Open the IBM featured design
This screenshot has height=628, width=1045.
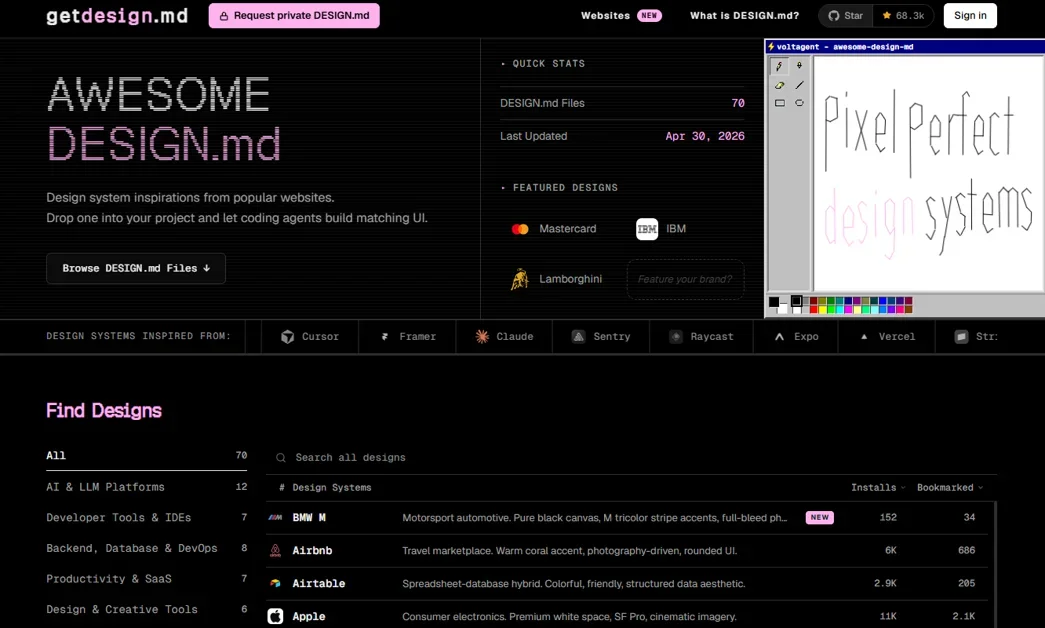click(x=661, y=229)
